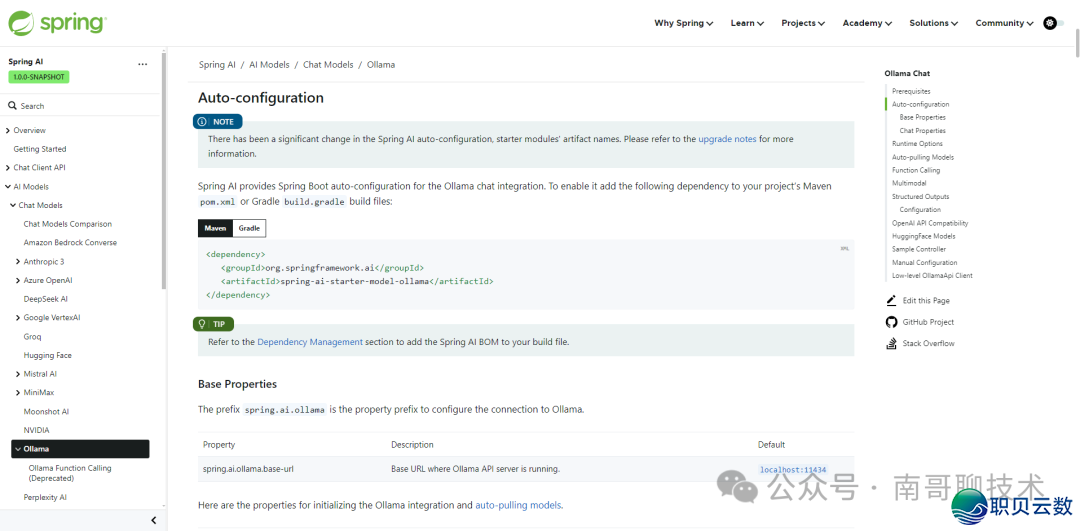
Task: Open the NVIDIA page
Action: (37, 430)
